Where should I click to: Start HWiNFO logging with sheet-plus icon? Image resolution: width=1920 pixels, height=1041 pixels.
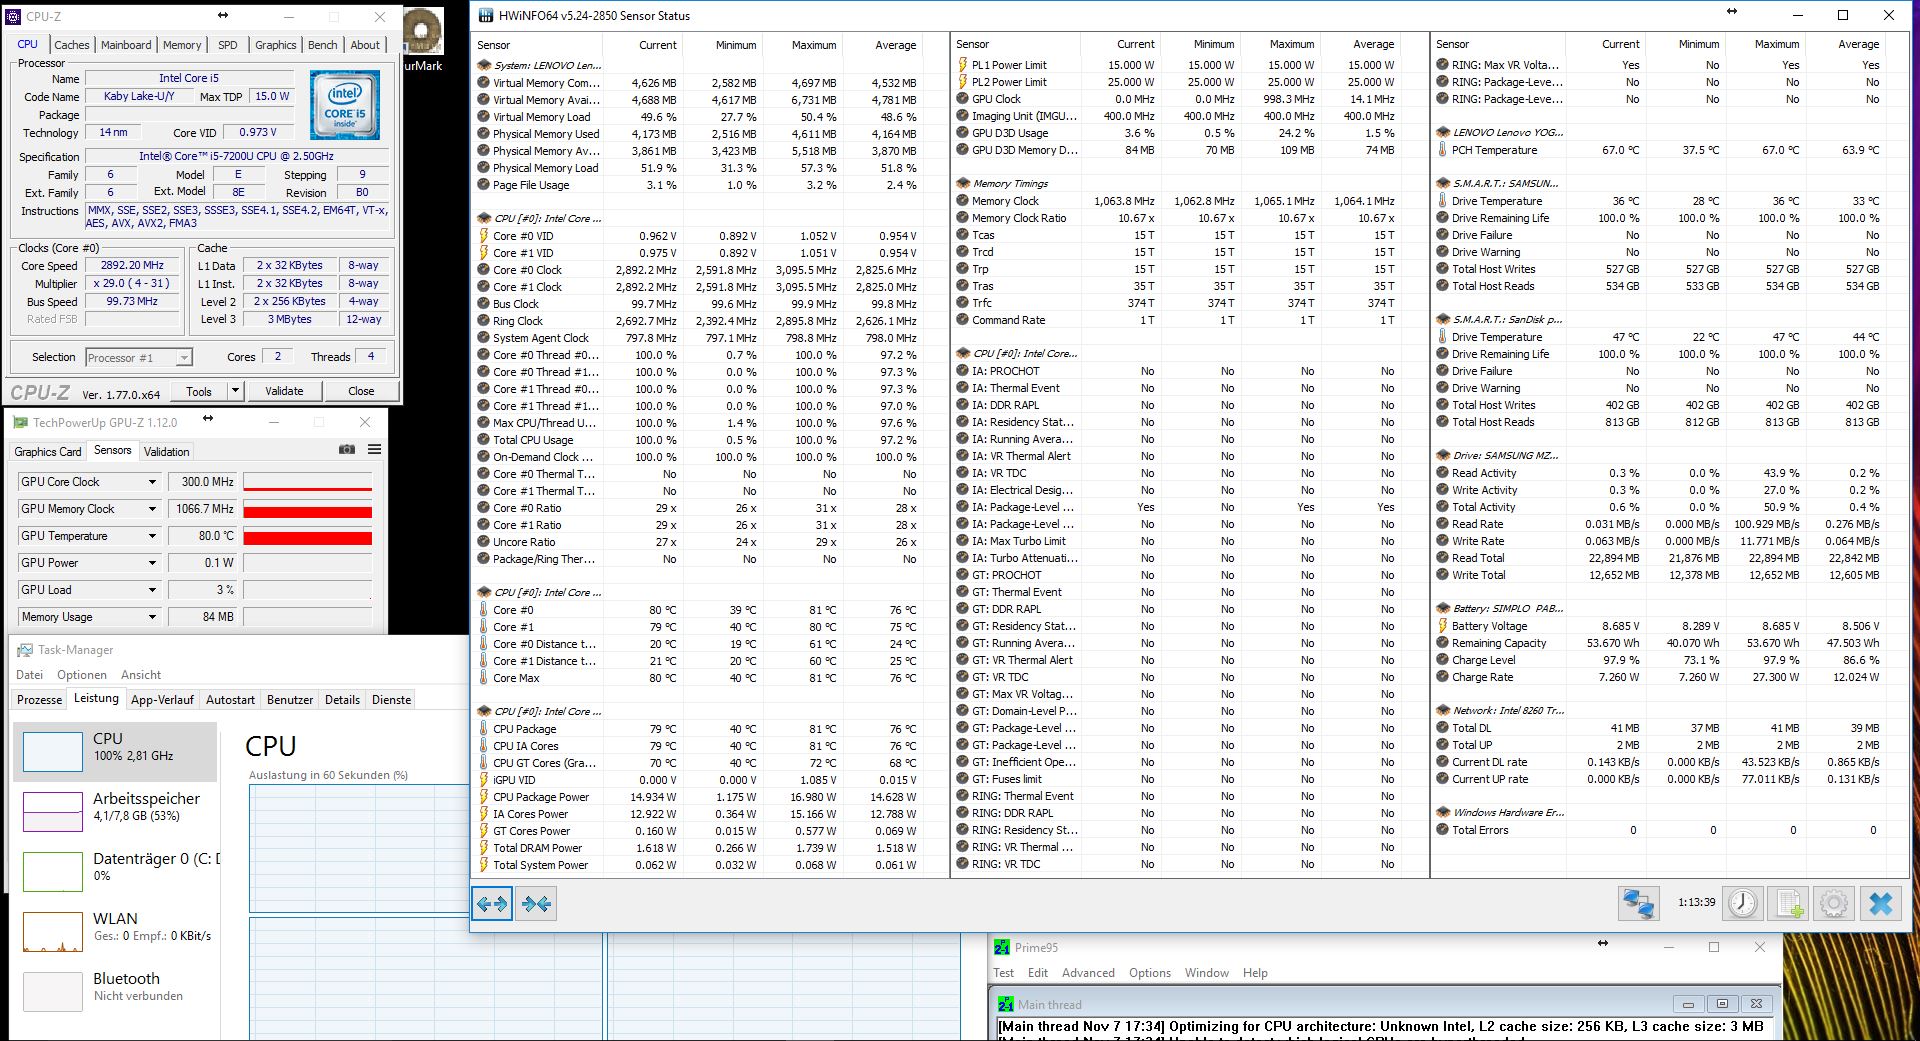[1789, 904]
